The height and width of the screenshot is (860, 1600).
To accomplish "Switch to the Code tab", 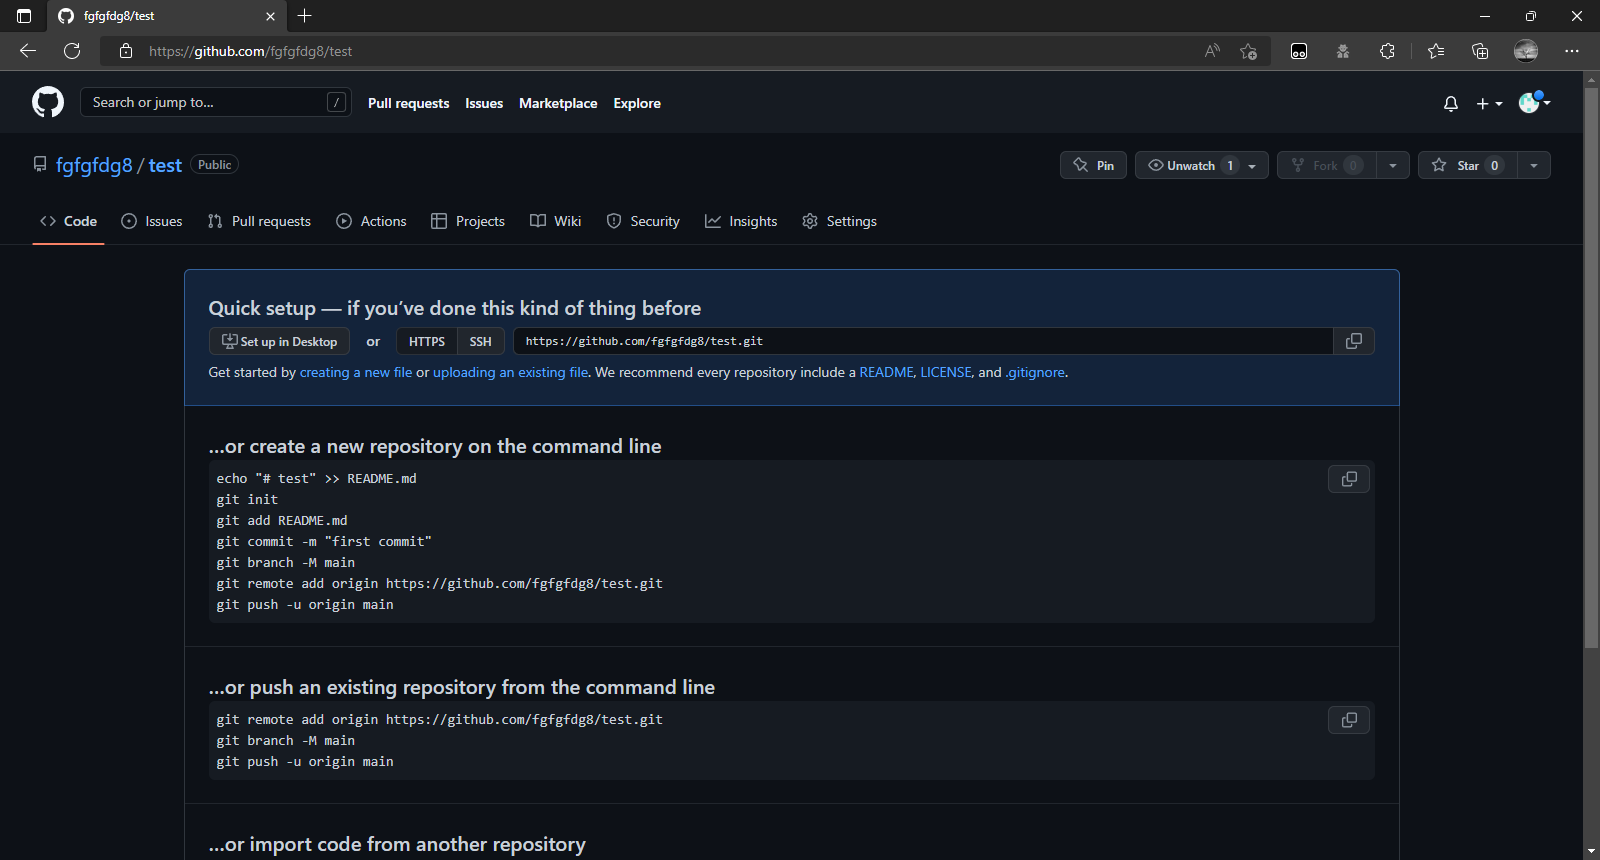I will pos(68,221).
